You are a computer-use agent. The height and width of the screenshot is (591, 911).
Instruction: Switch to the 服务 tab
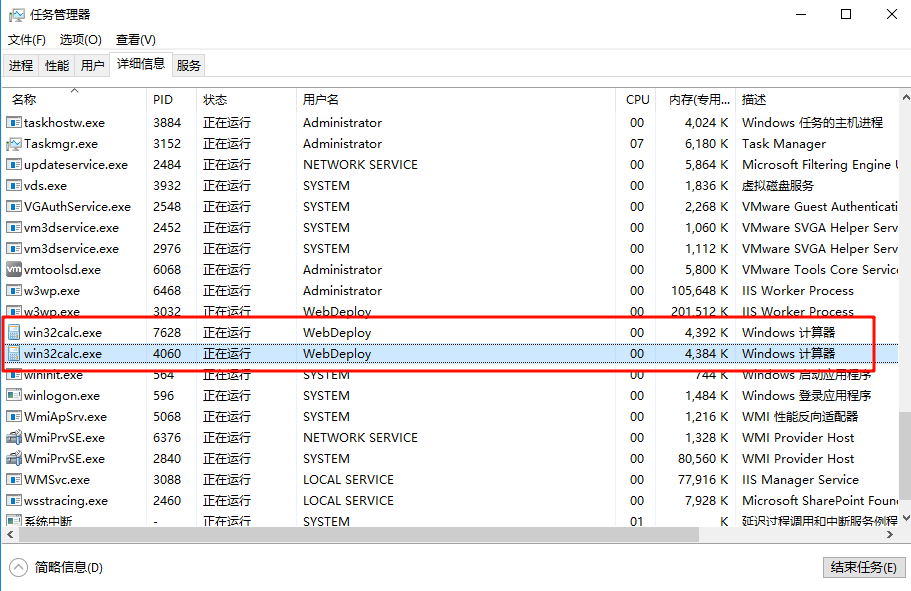(x=188, y=66)
